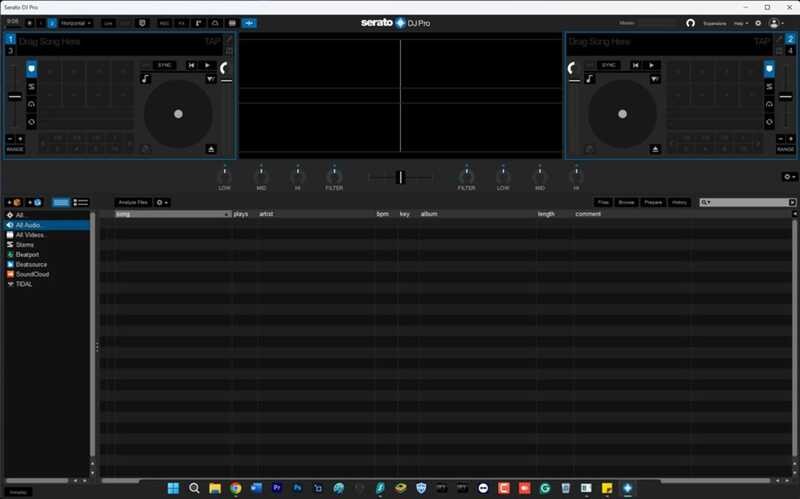Screen dimensions: 800x499
Task: Click the Analyze Files button
Action: (133, 203)
